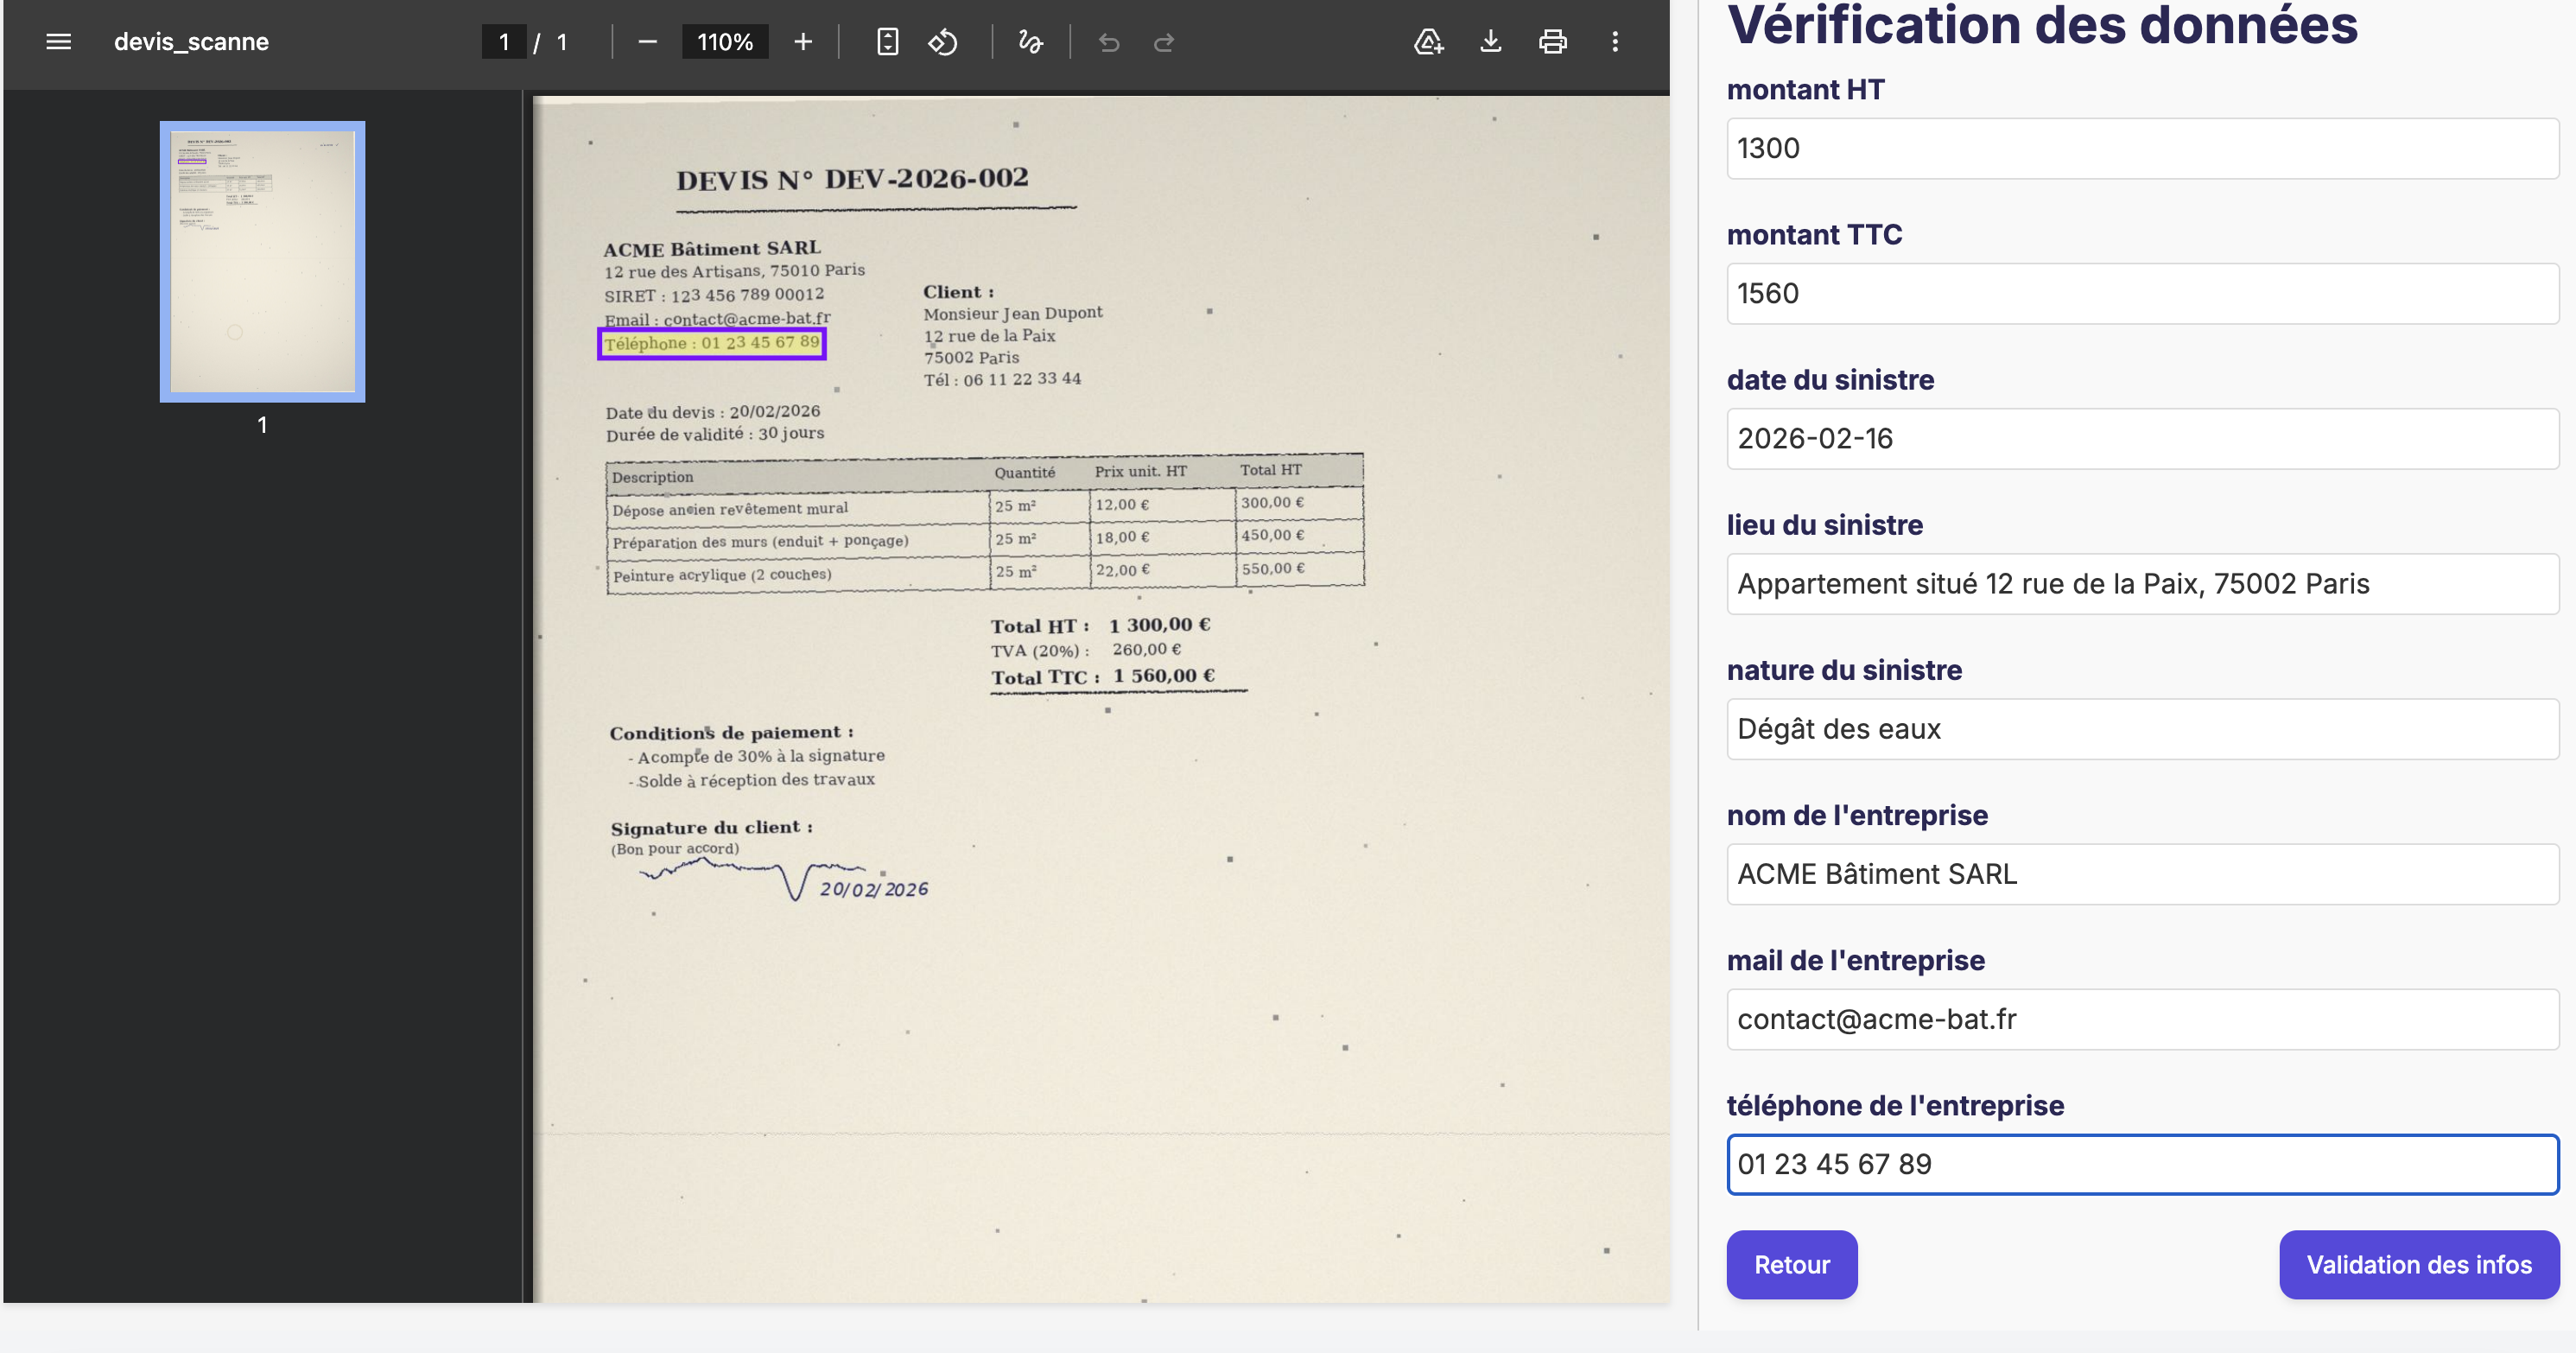Click the undo arrow icon
Image resolution: width=2576 pixels, height=1353 pixels.
pyautogui.click(x=1108, y=42)
